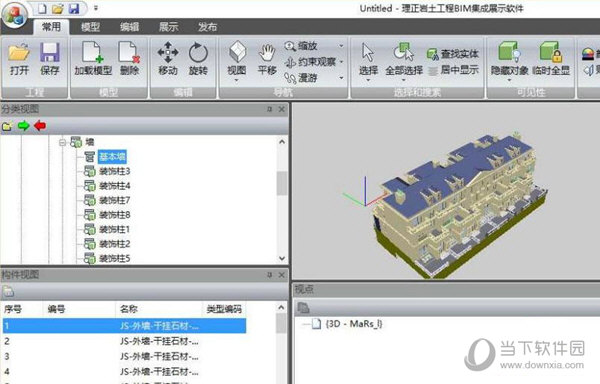Select the 装饰柱1 tree item
Screen dimensions: 600x384
tap(115, 229)
